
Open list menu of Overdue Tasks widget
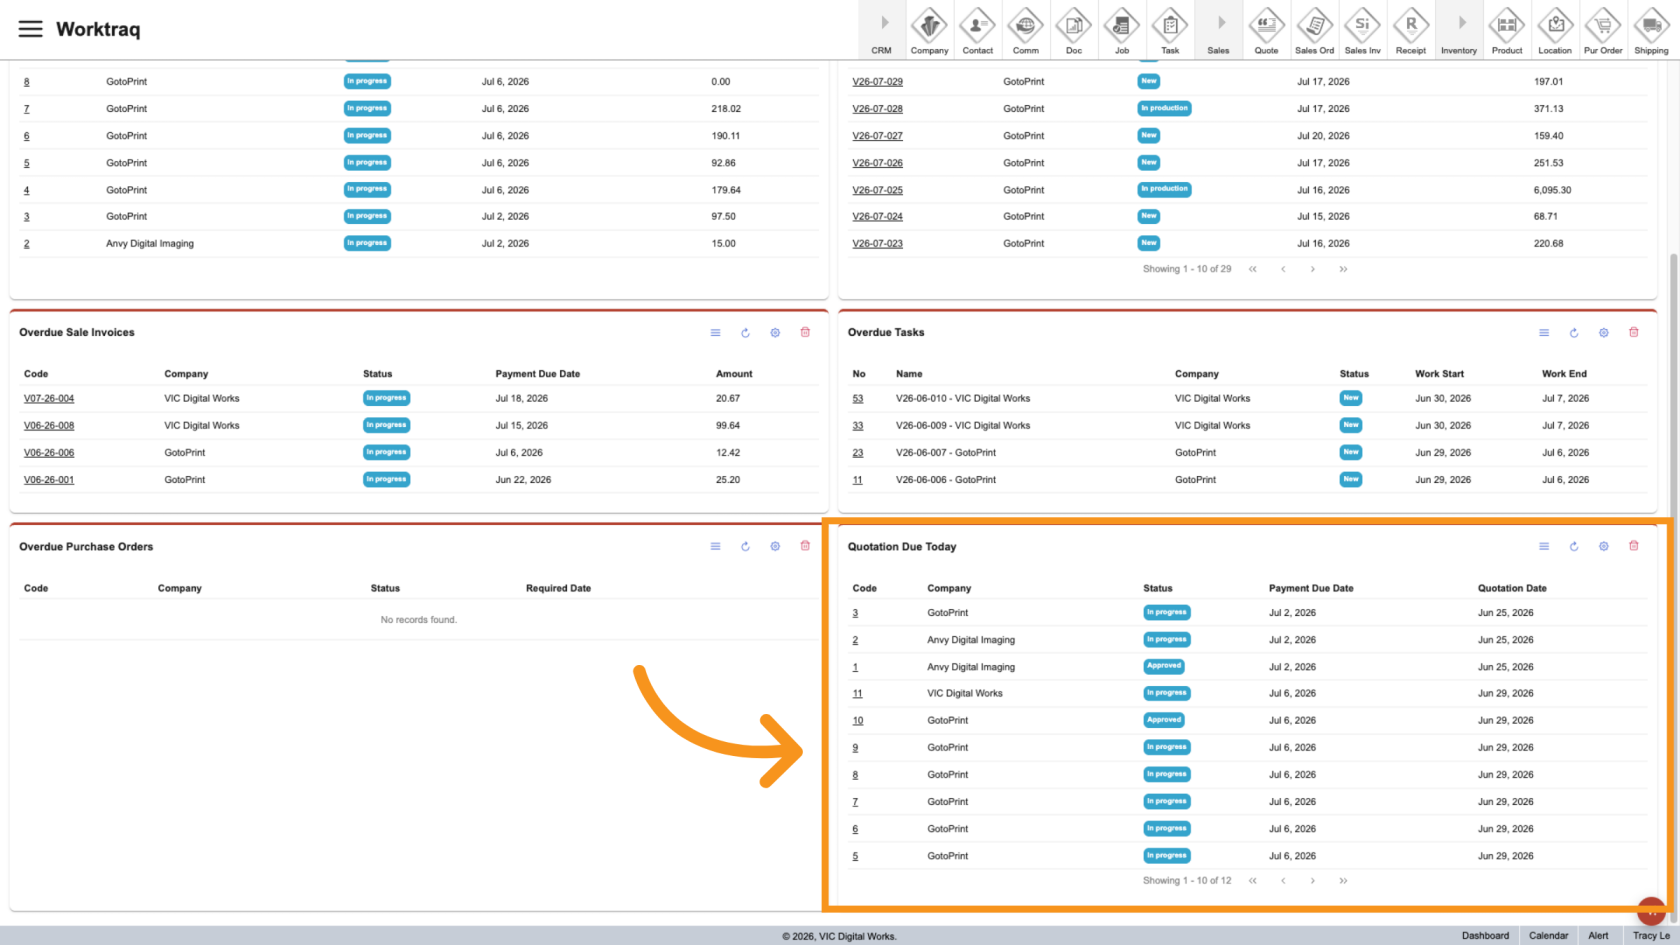(1544, 333)
